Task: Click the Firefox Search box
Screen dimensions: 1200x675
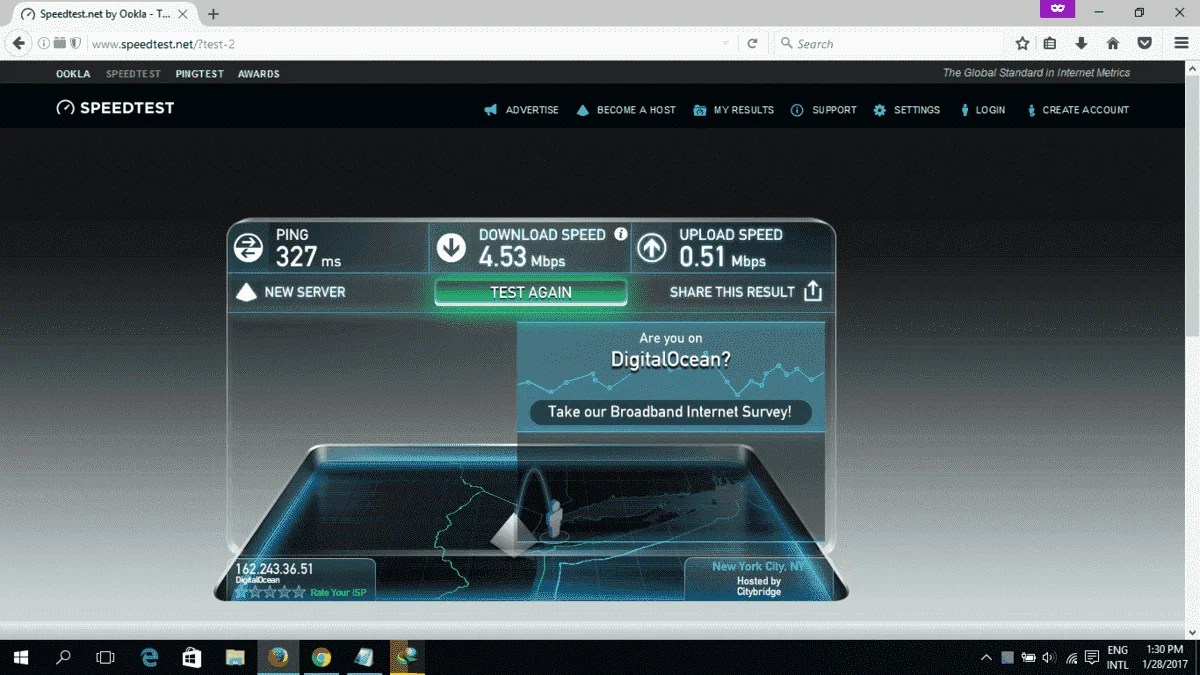Action: tap(890, 44)
